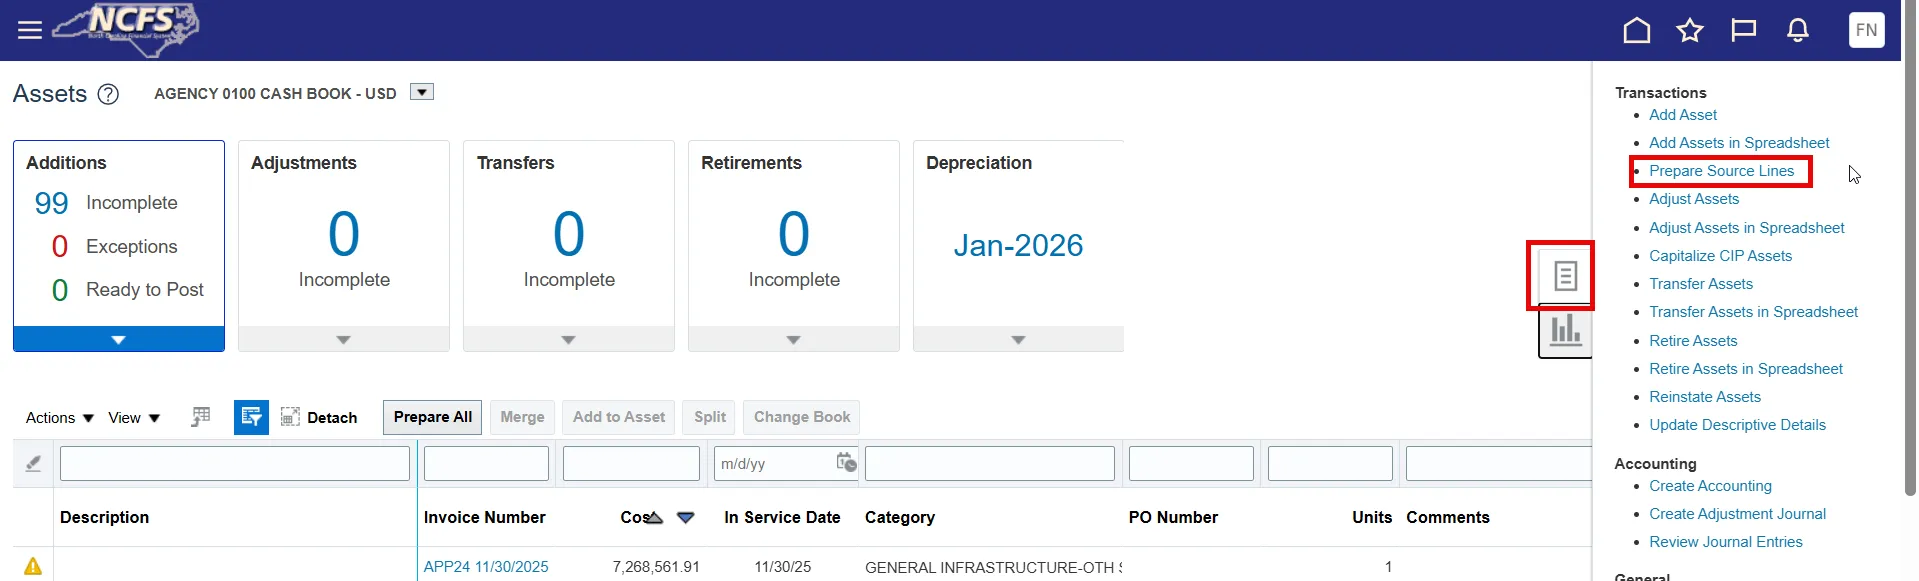Click Add to Asset button
The width and height of the screenshot is (1919, 581).
[x=619, y=417]
